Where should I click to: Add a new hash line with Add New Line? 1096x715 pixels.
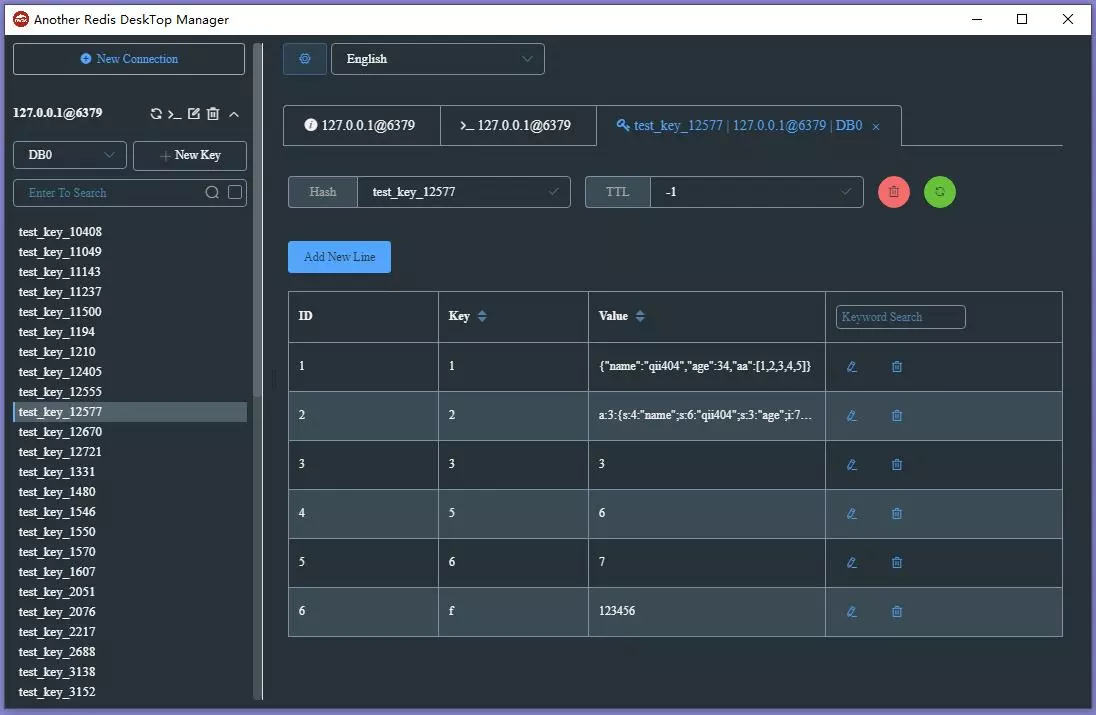pos(339,256)
